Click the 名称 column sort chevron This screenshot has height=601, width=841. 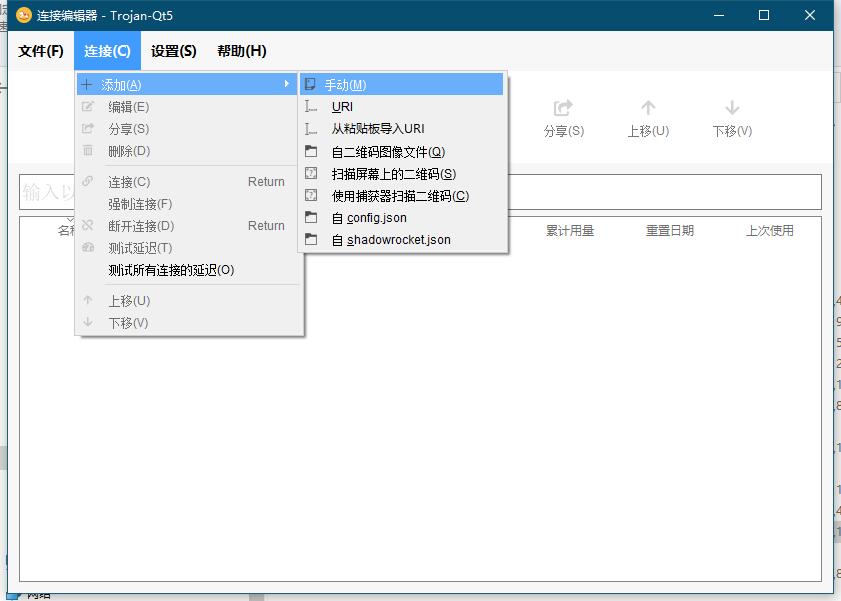[x=70, y=222]
